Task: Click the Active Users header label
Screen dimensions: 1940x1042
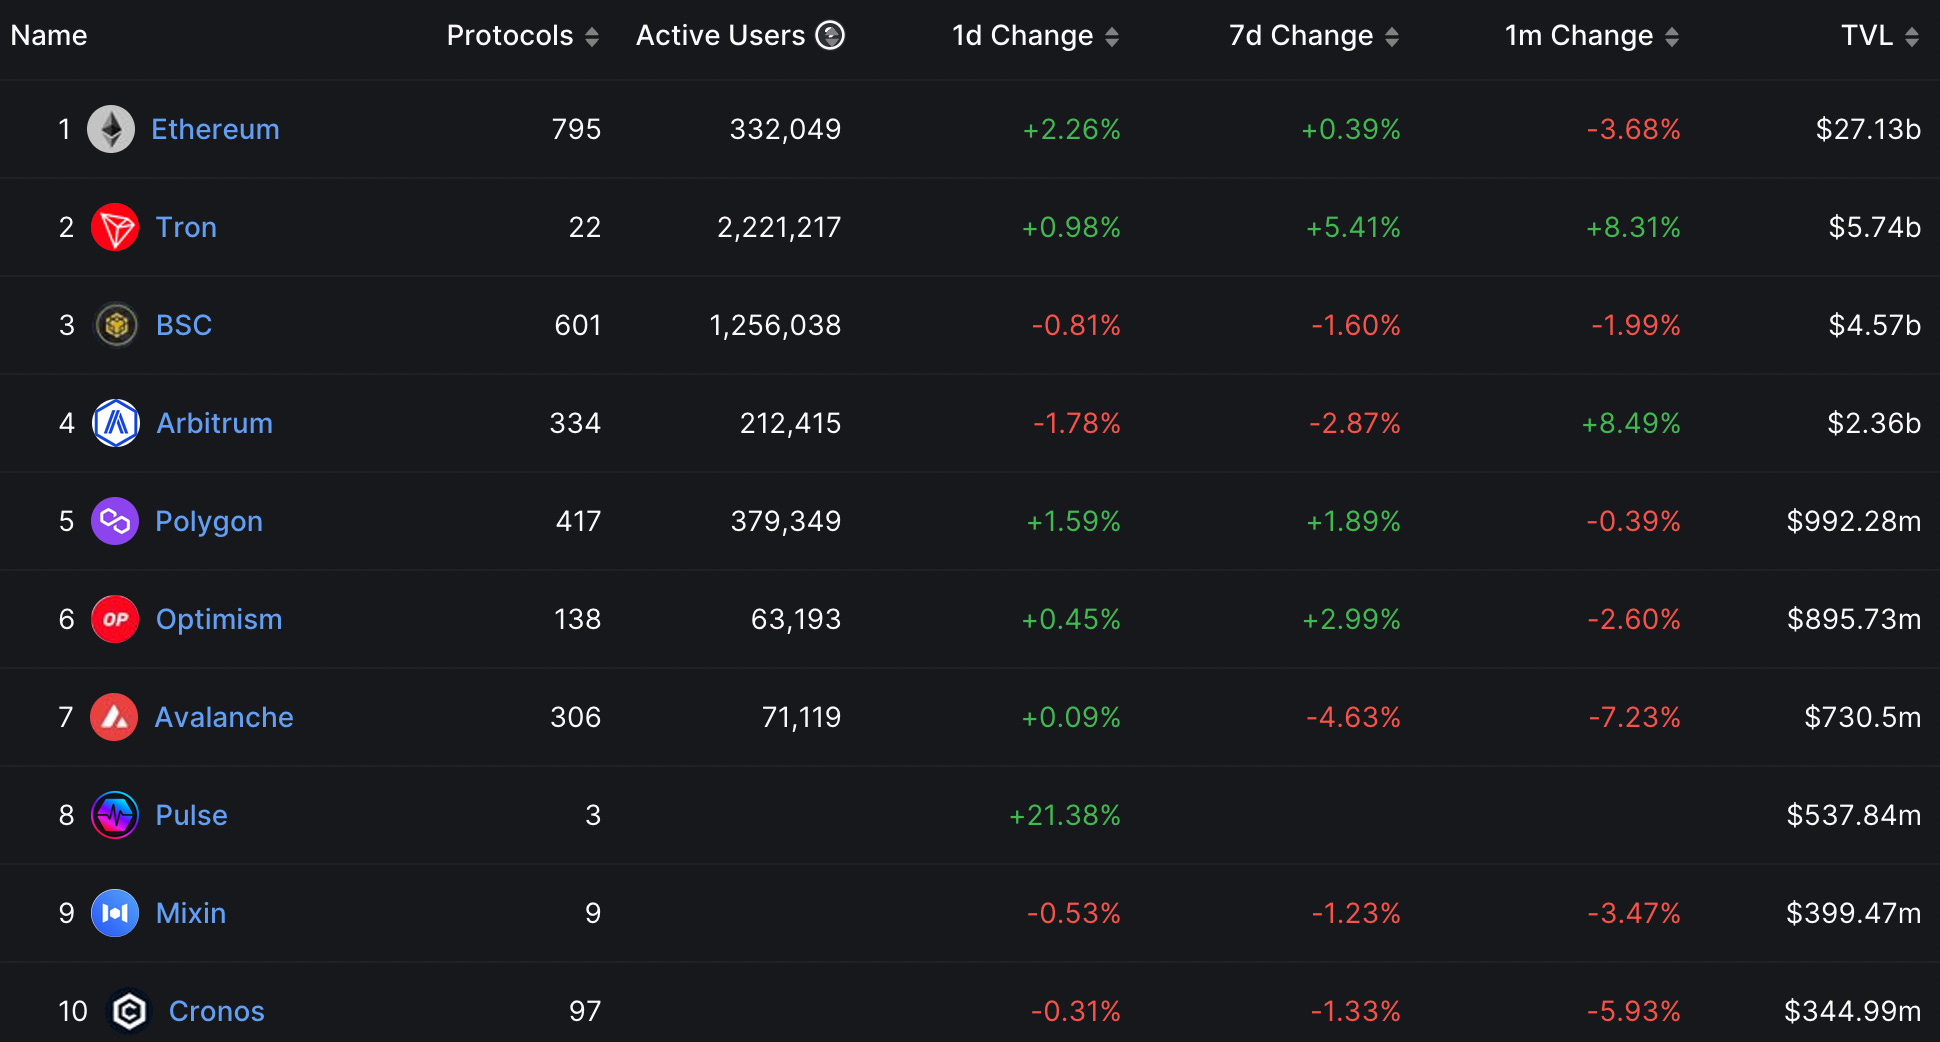Action: tap(720, 35)
